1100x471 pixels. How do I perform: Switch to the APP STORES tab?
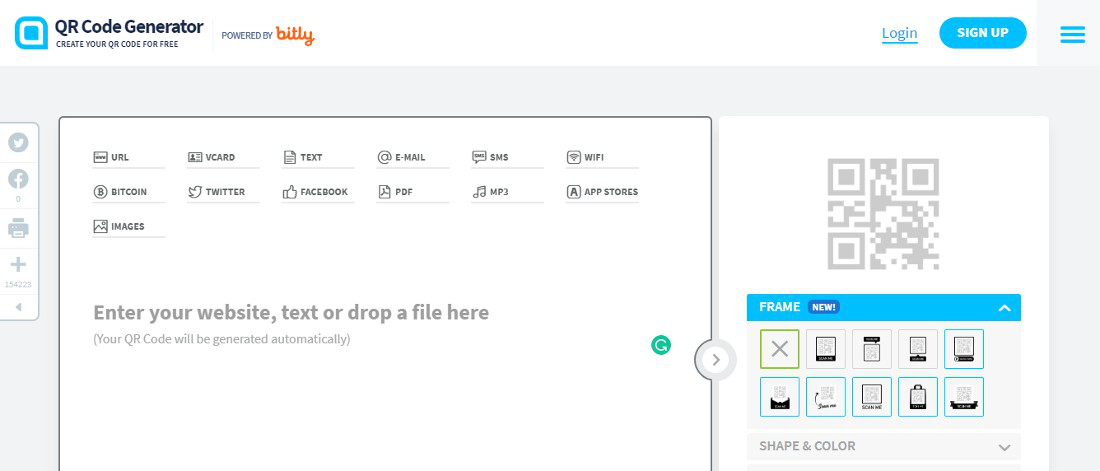click(x=602, y=192)
